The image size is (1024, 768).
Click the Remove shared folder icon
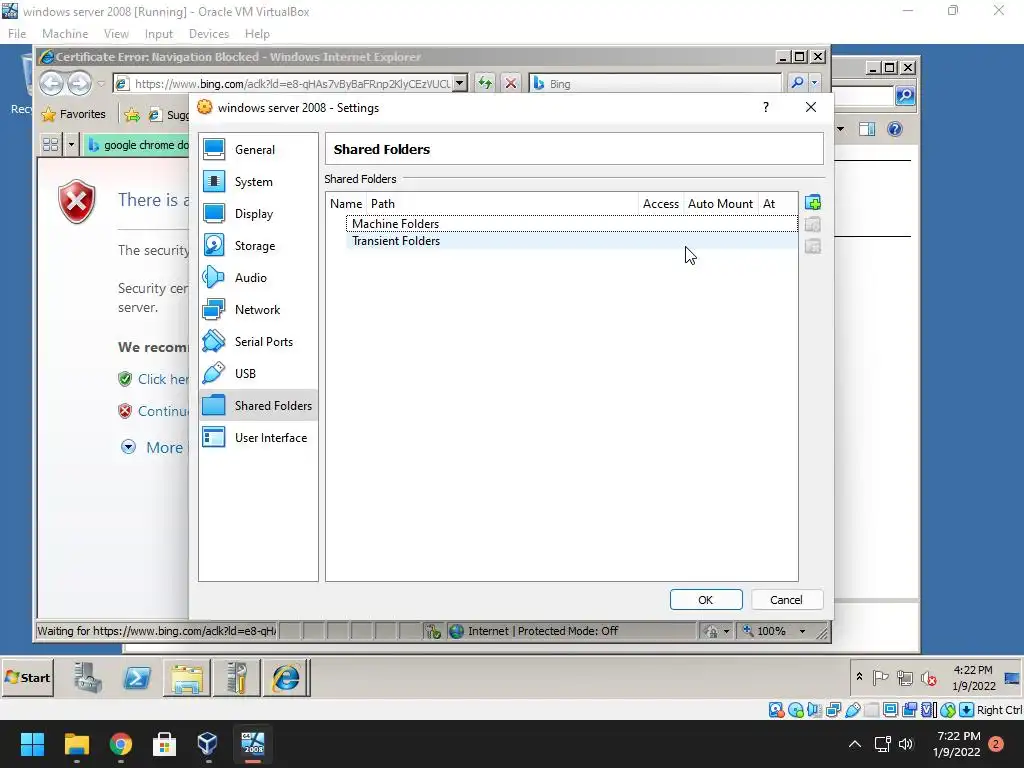812,246
